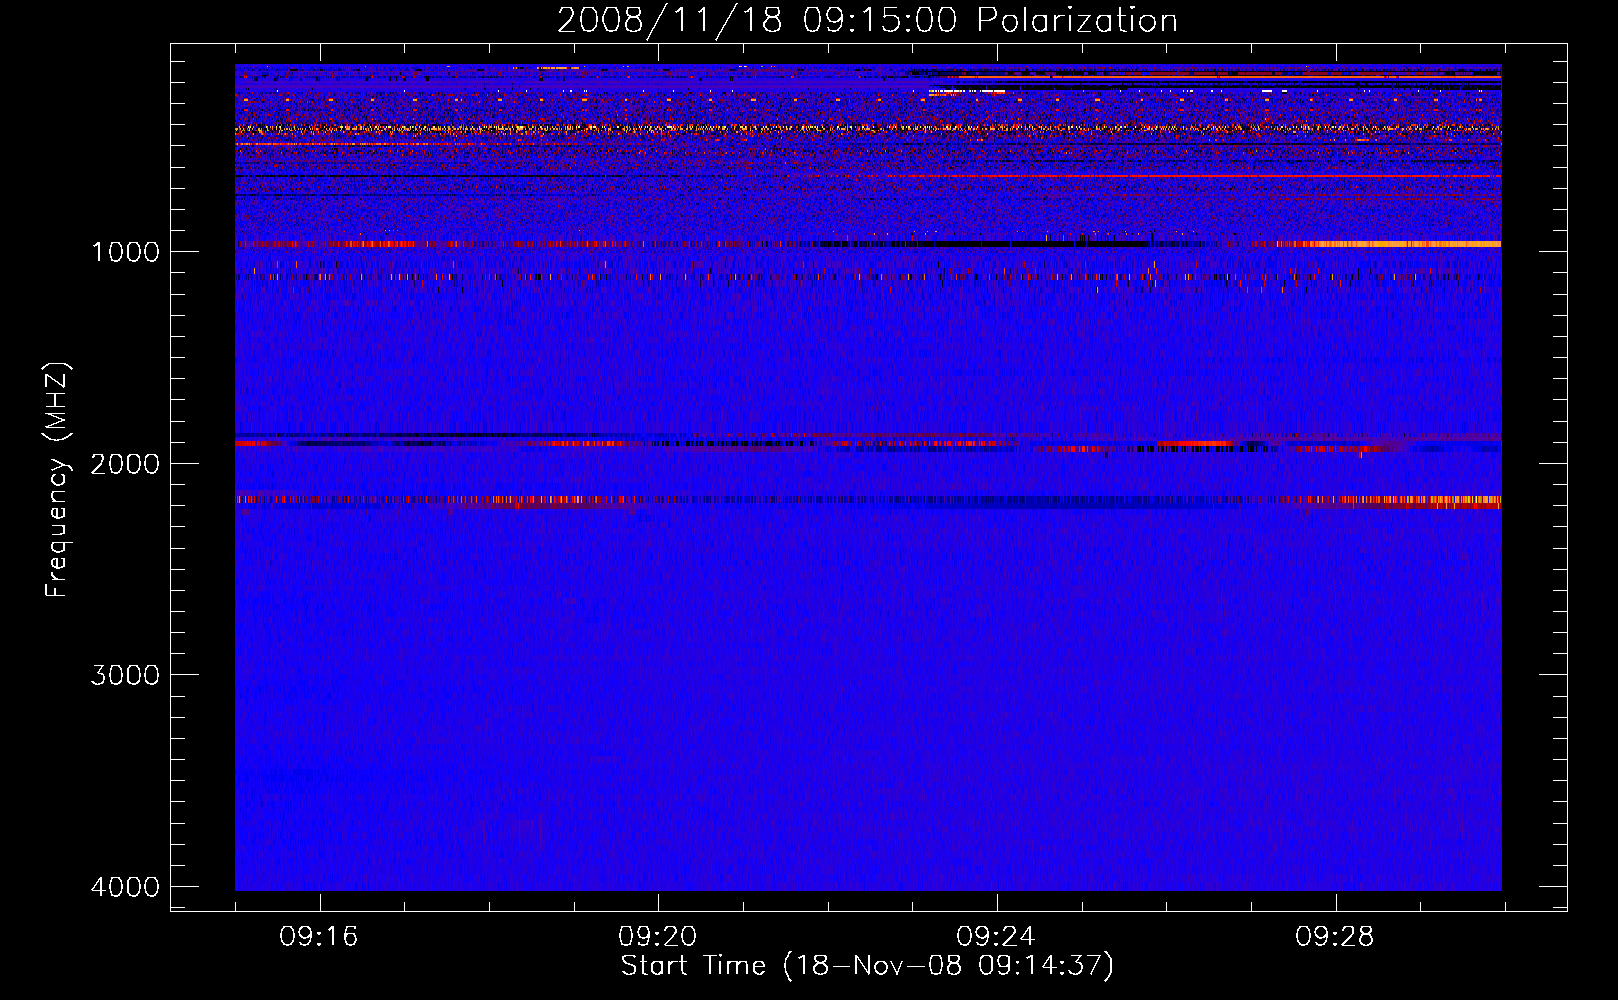Click the 09:20 time tick label
1618x1000 pixels.
657,937
